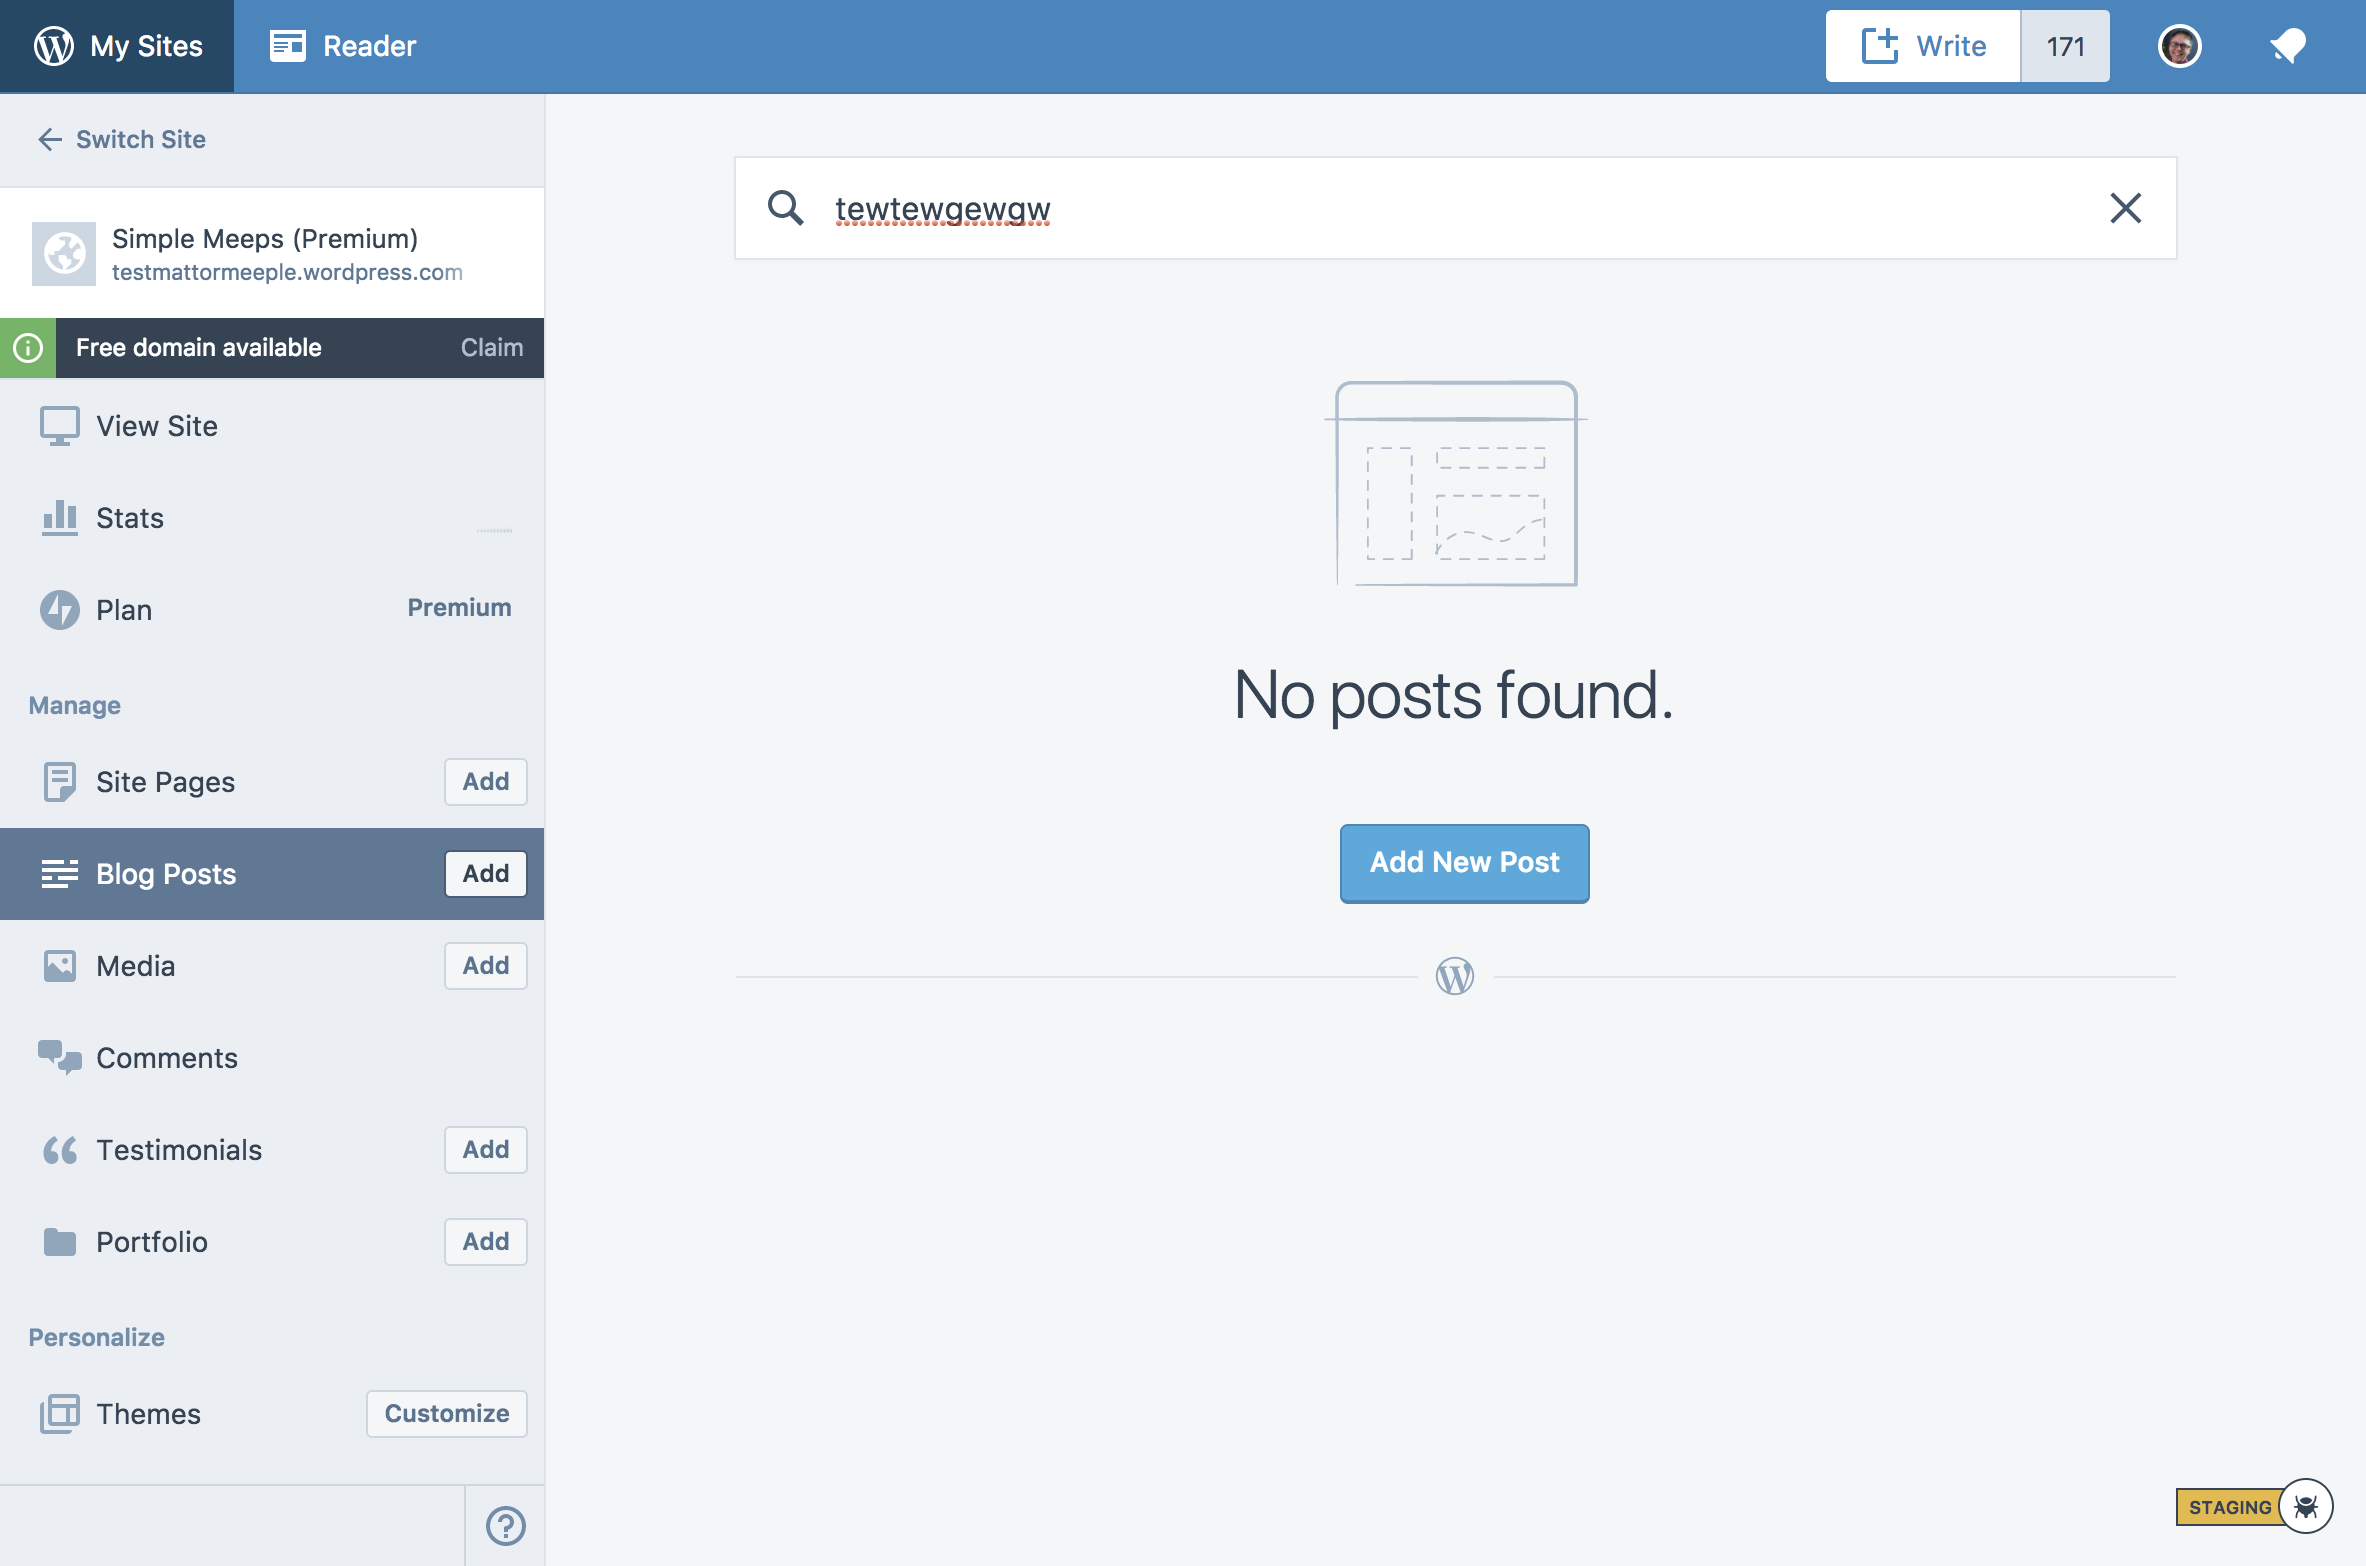Clear the search with the X

point(2126,208)
